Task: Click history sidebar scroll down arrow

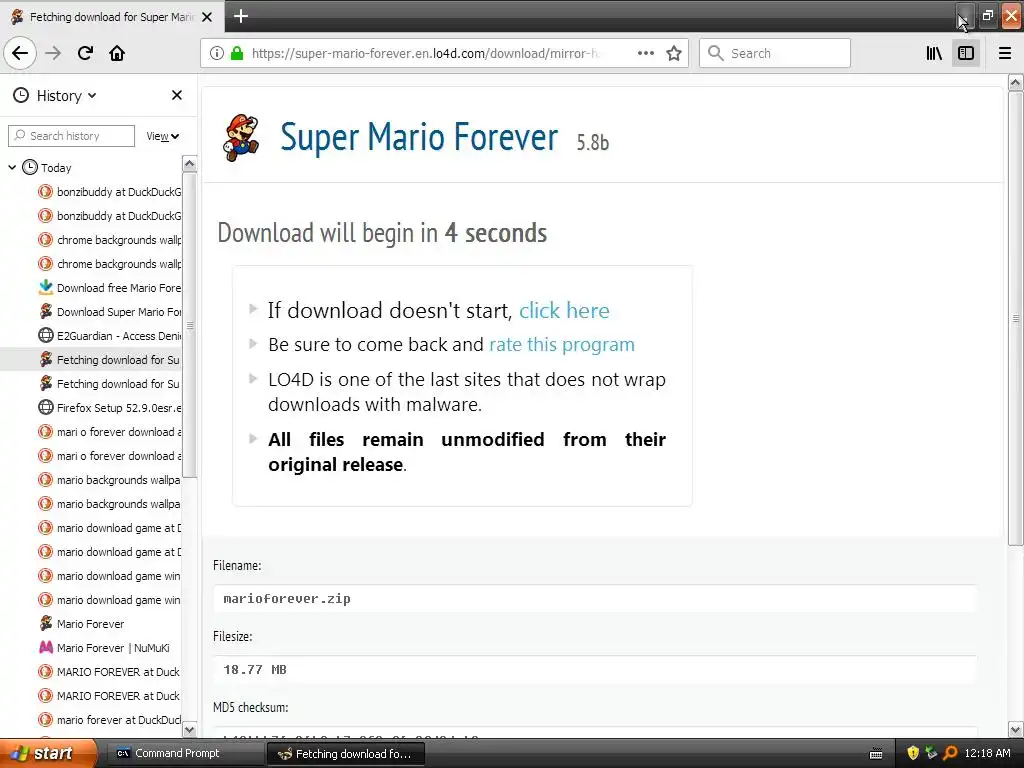Action: click(x=189, y=729)
